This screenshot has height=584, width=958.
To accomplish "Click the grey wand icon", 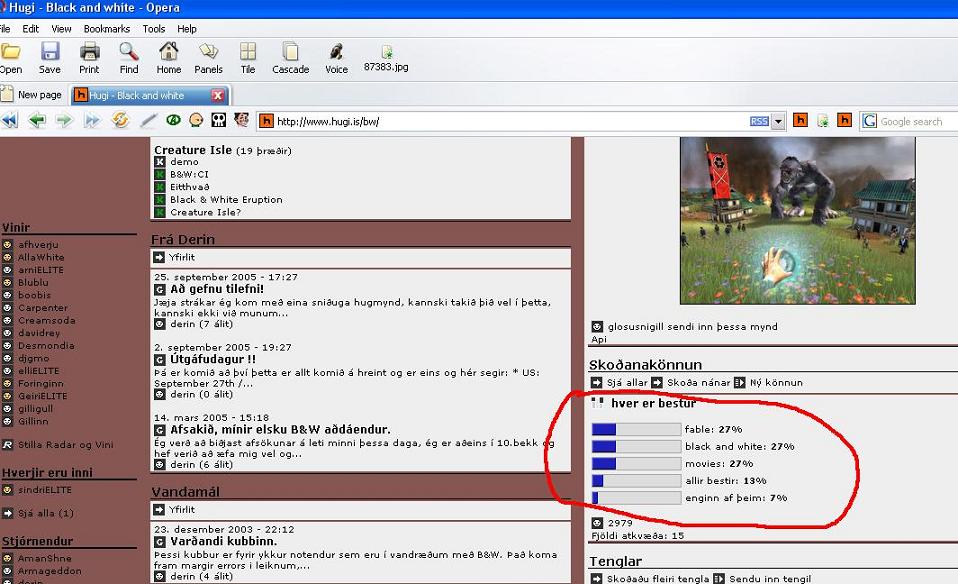I will point(148,120).
